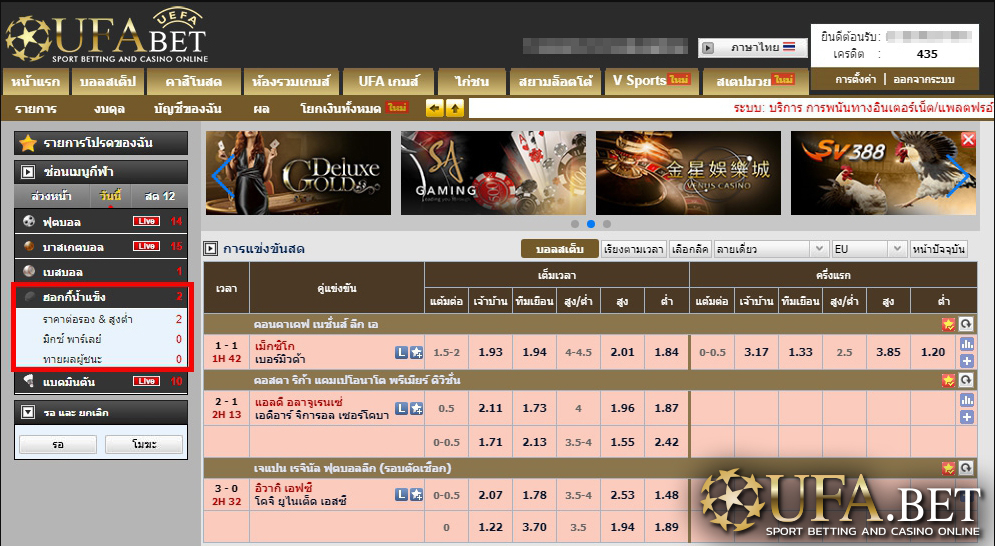Click the basketball sport icon

click(x=29, y=246)
